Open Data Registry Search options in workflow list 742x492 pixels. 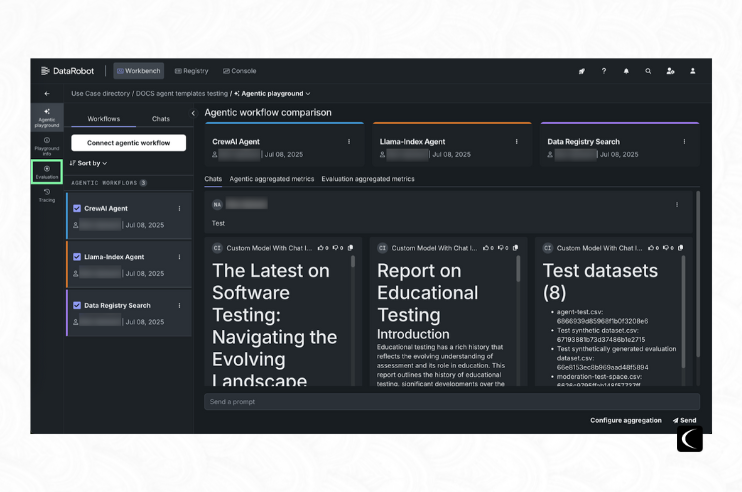click(x=179, y=306)
